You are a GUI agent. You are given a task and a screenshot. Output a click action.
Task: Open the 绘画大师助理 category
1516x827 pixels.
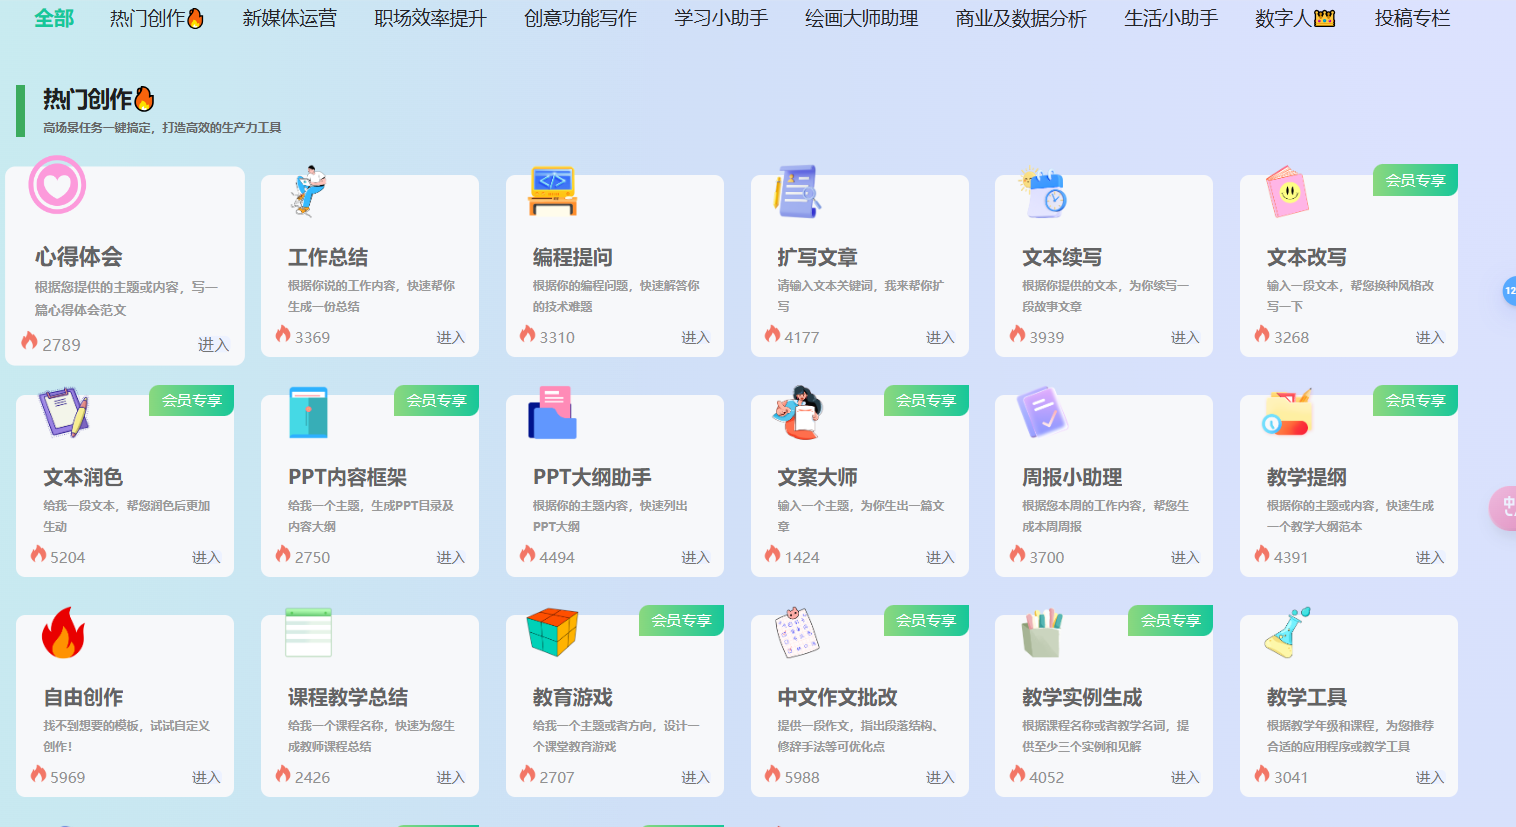859,17
